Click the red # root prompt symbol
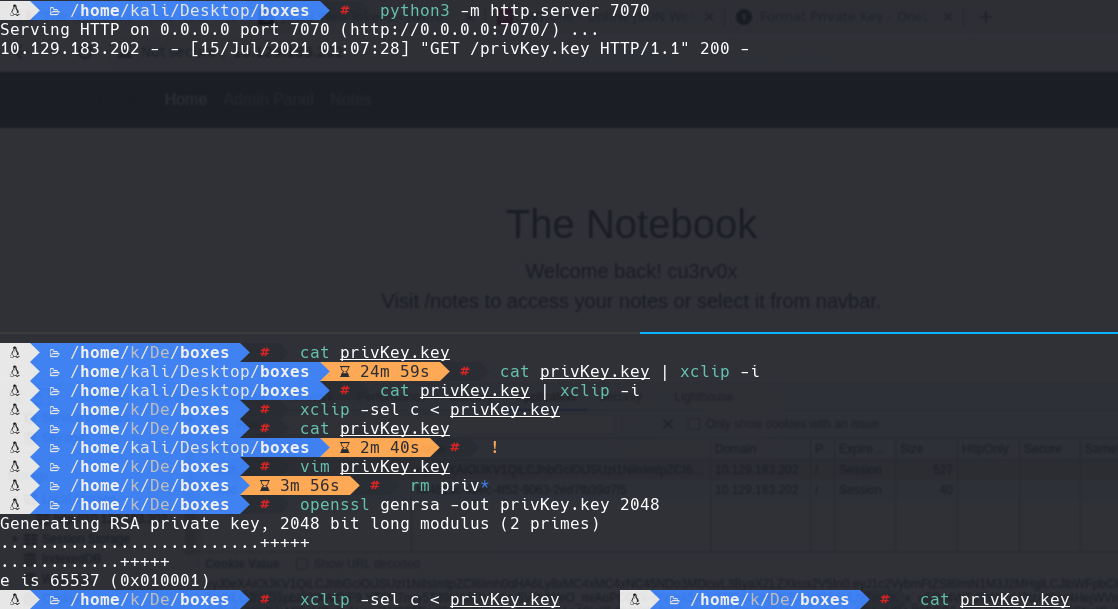The width and height of the screenshot is (1118, 609). 344,13
